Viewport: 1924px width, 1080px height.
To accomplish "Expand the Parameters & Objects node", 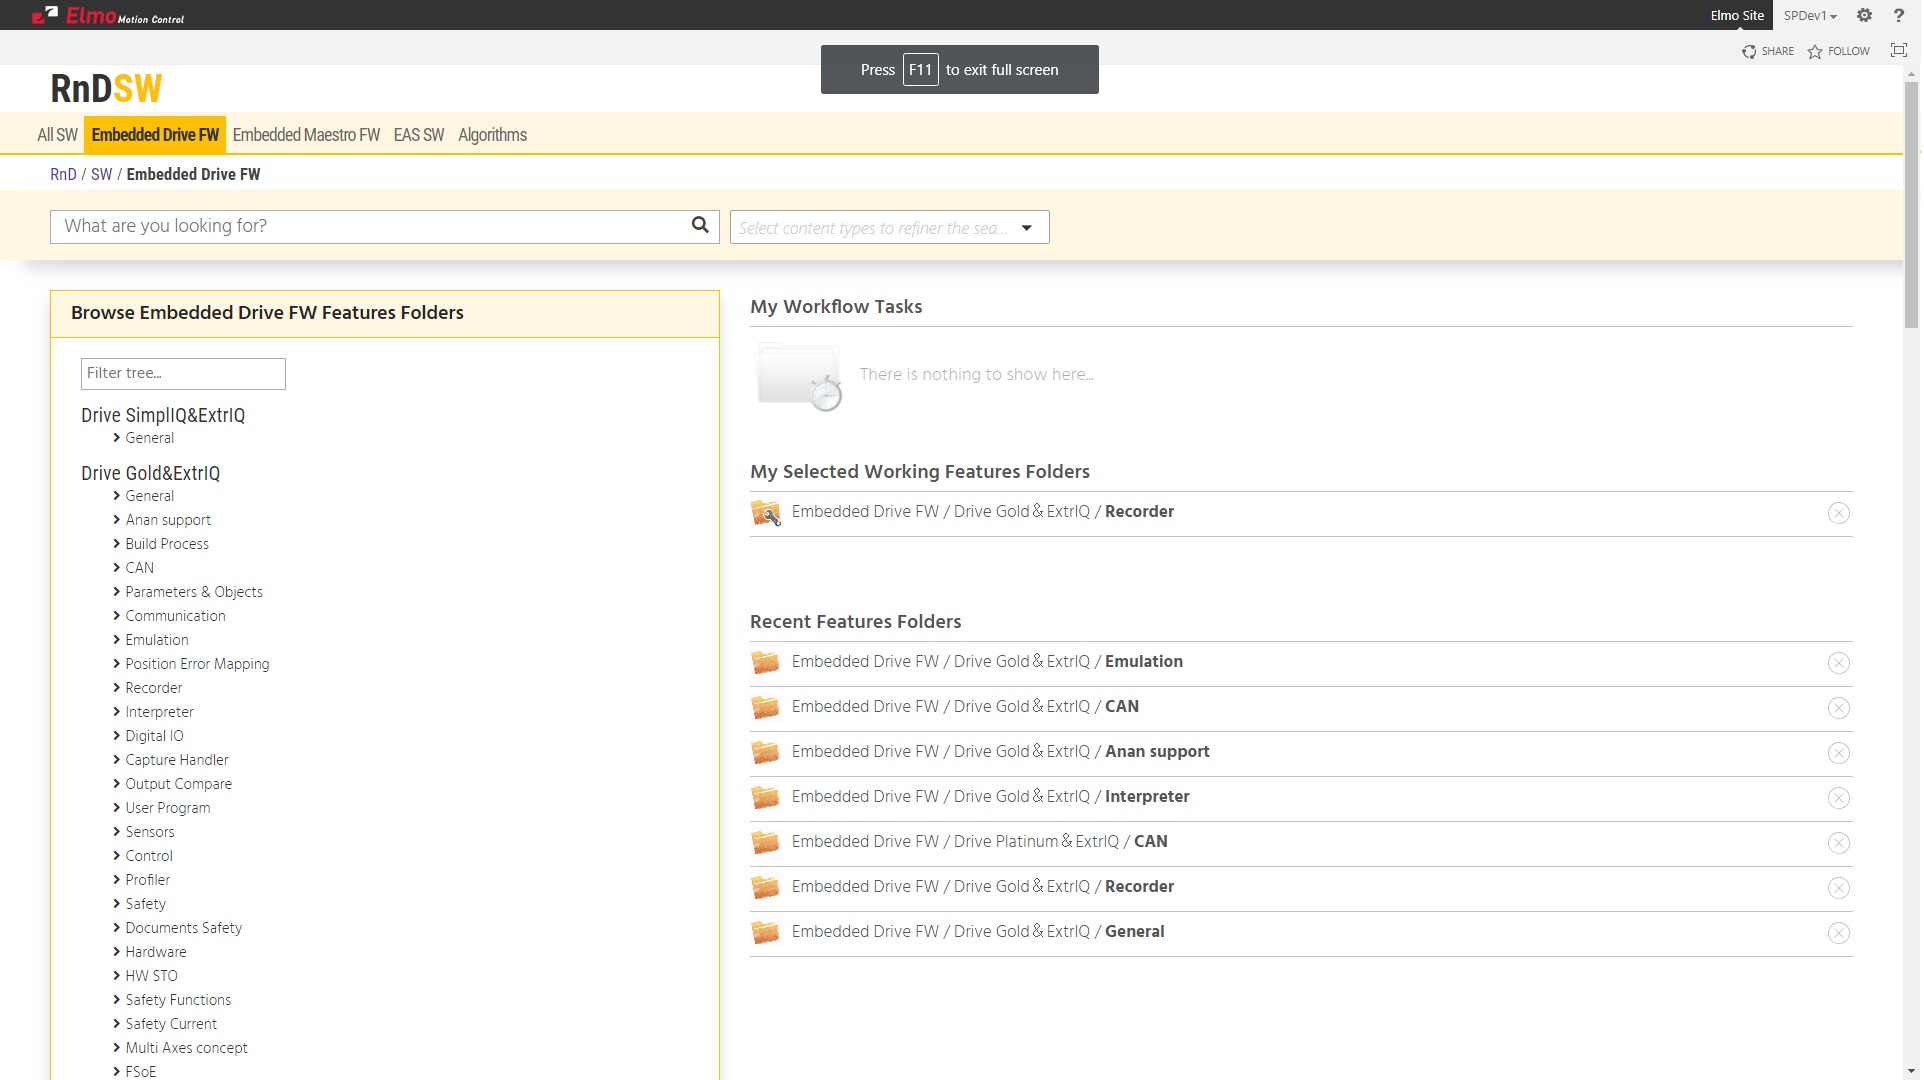I will [x=116, y=592].
